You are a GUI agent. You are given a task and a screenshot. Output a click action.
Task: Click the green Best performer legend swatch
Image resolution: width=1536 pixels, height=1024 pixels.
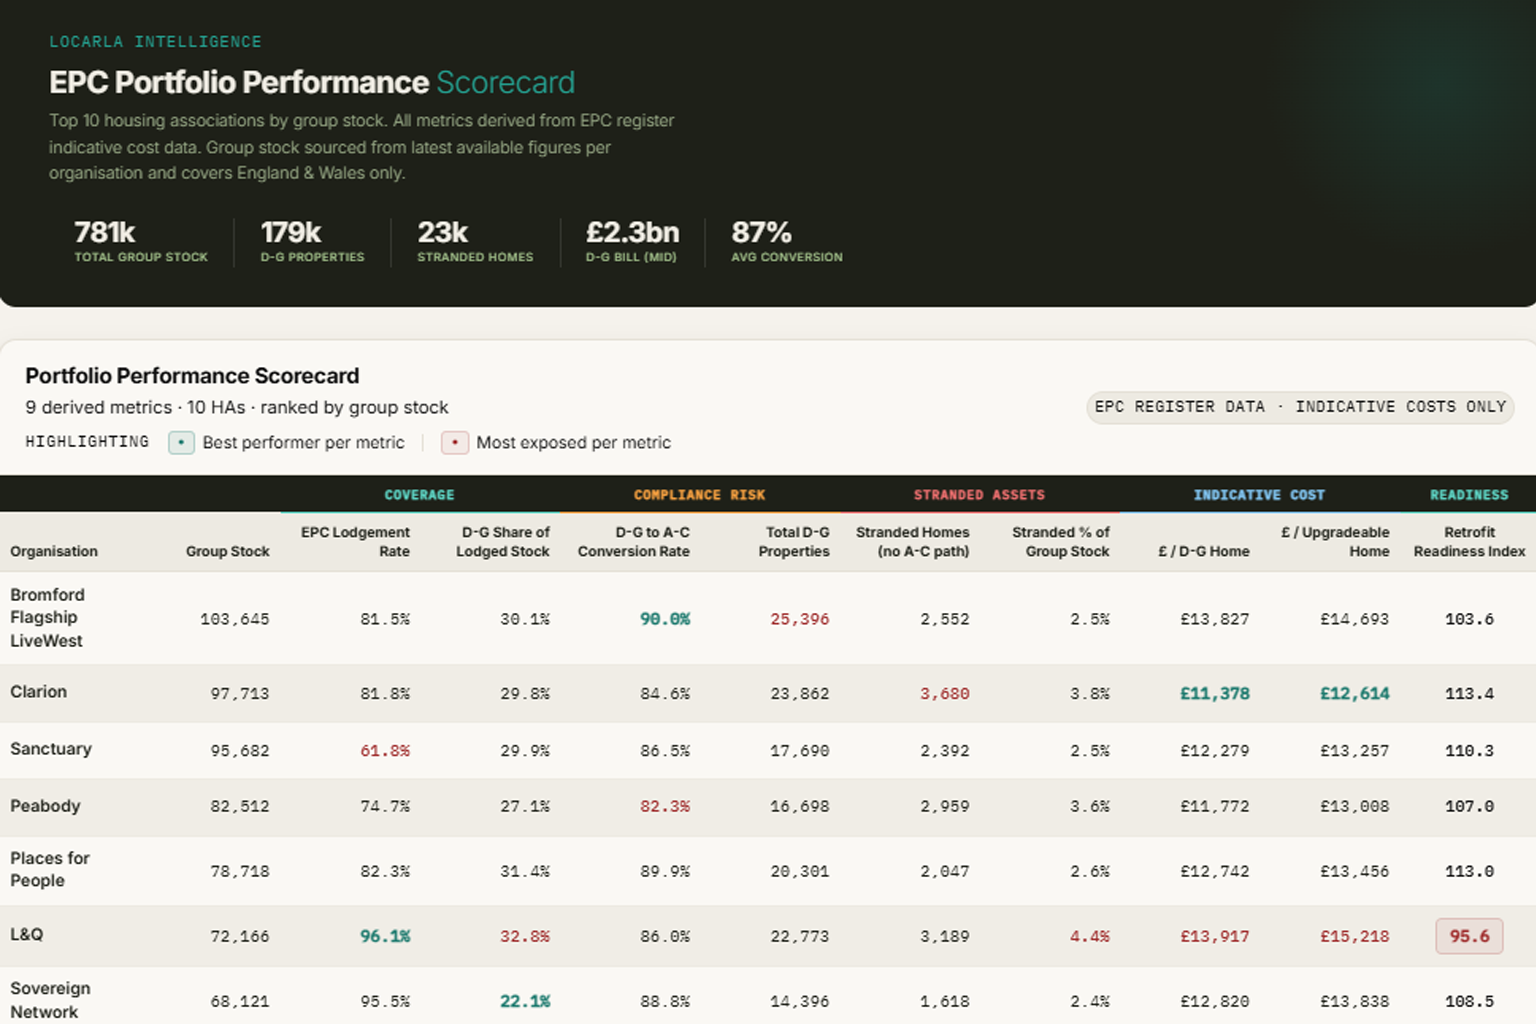[x=181, y=442]
